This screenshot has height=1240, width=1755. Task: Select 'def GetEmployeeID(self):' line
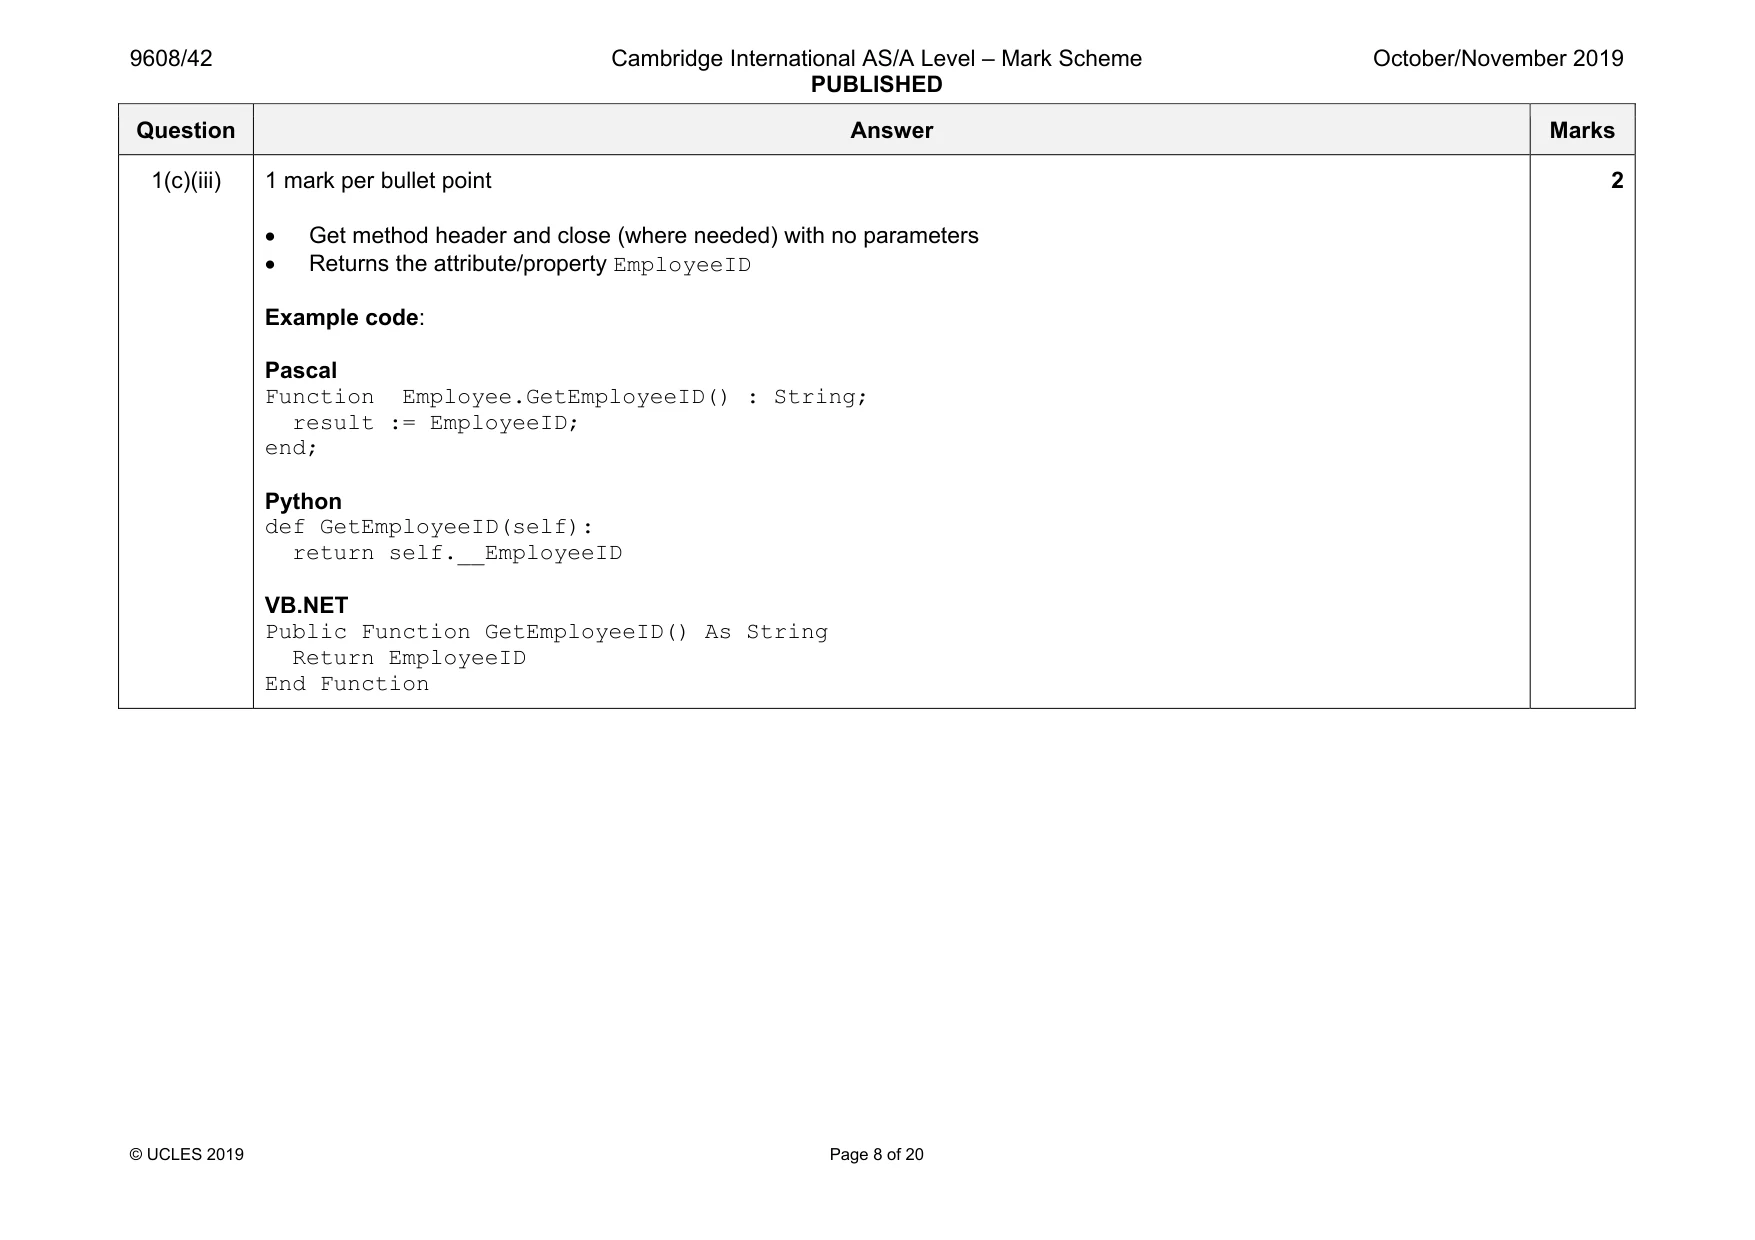coord(429,527)
